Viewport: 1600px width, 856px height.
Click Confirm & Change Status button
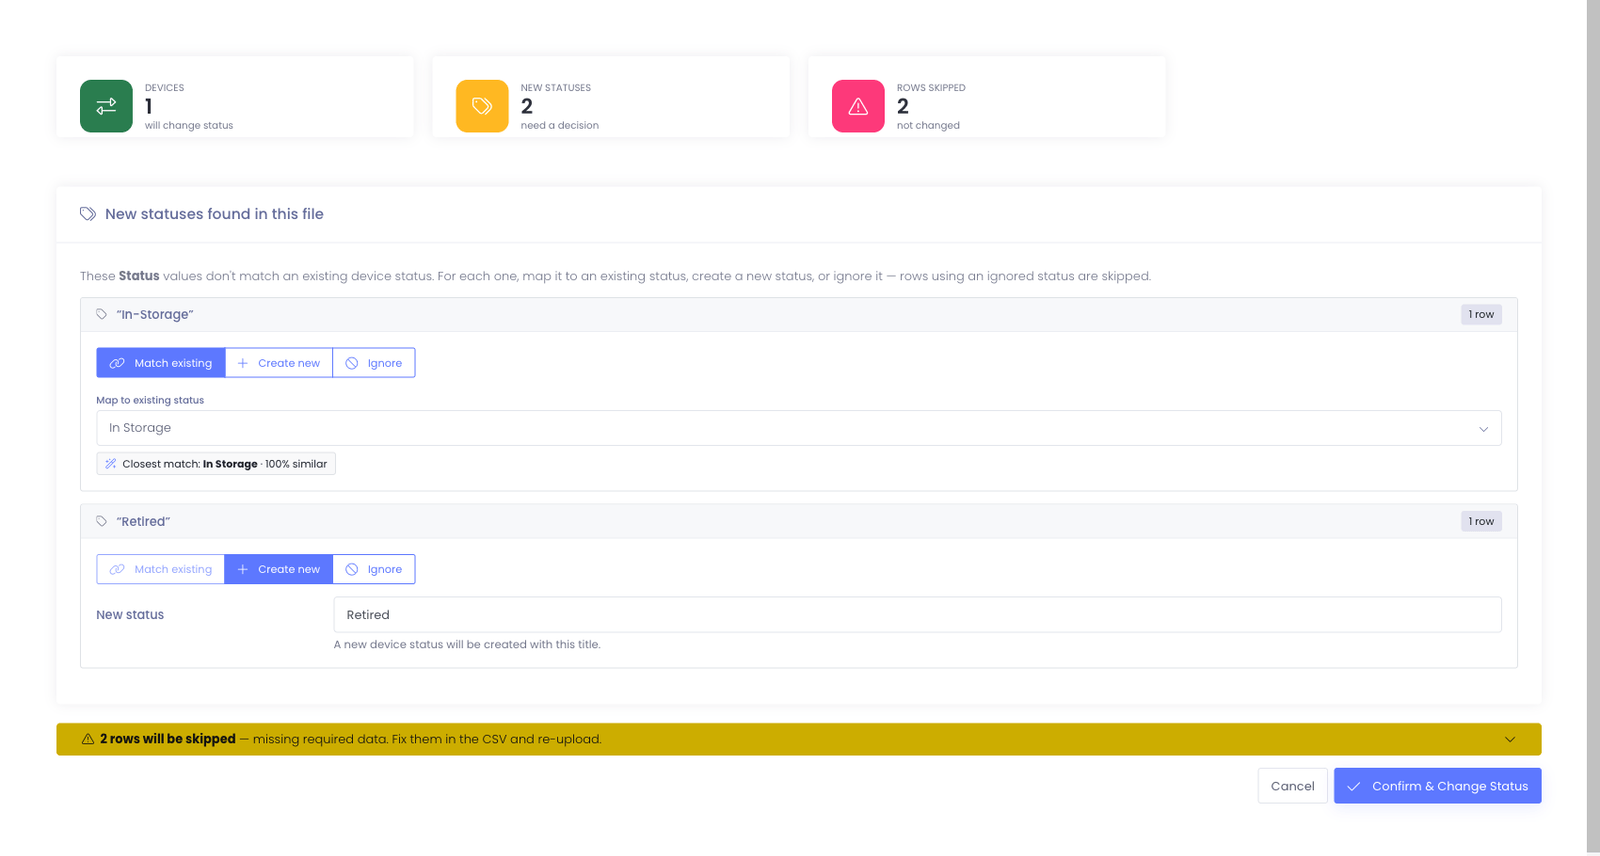(x=1438, y=786)
